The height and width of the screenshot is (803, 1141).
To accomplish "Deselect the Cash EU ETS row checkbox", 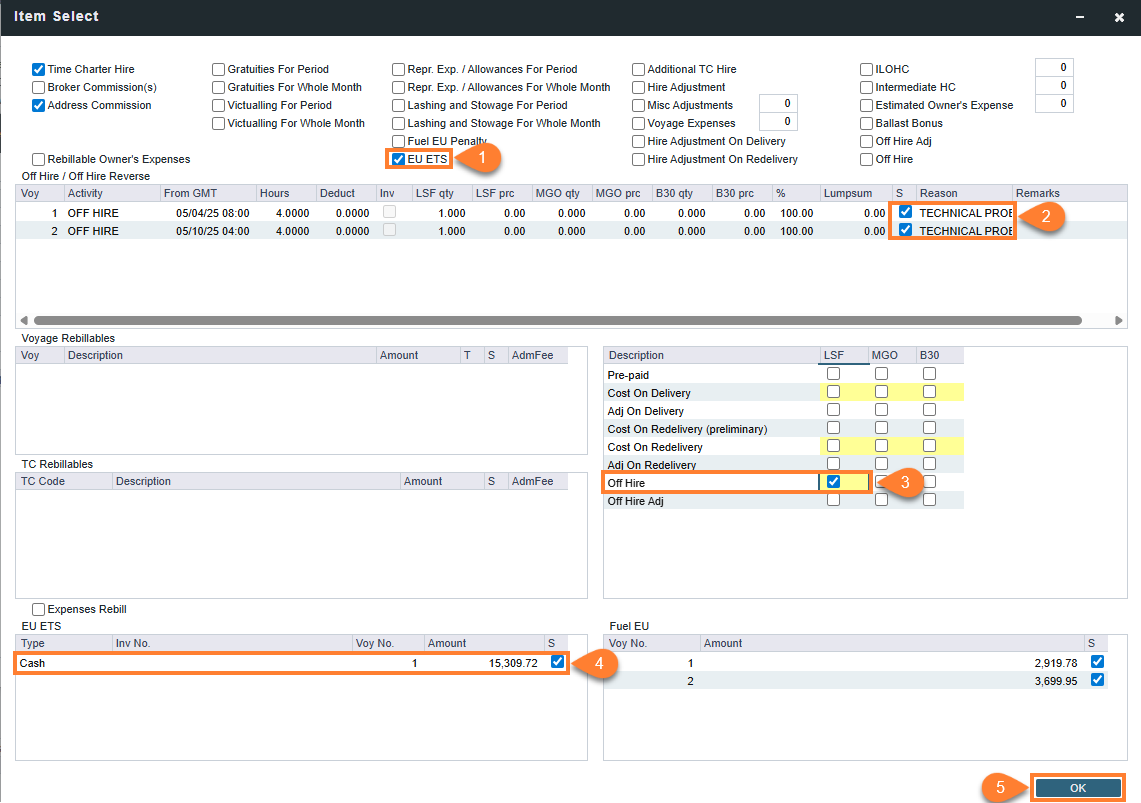I will click(557, 662).
